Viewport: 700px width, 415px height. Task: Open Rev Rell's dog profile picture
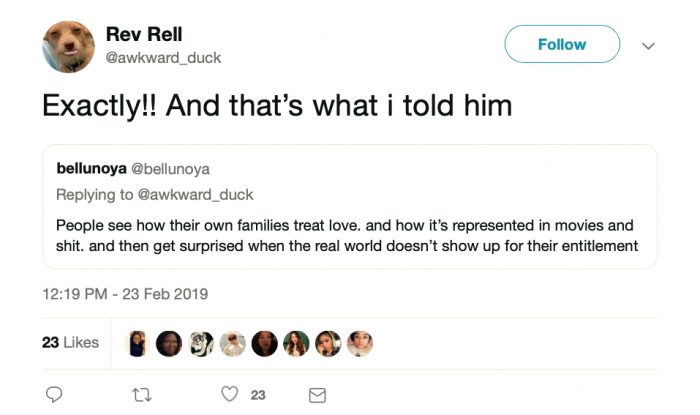(70, 47)
